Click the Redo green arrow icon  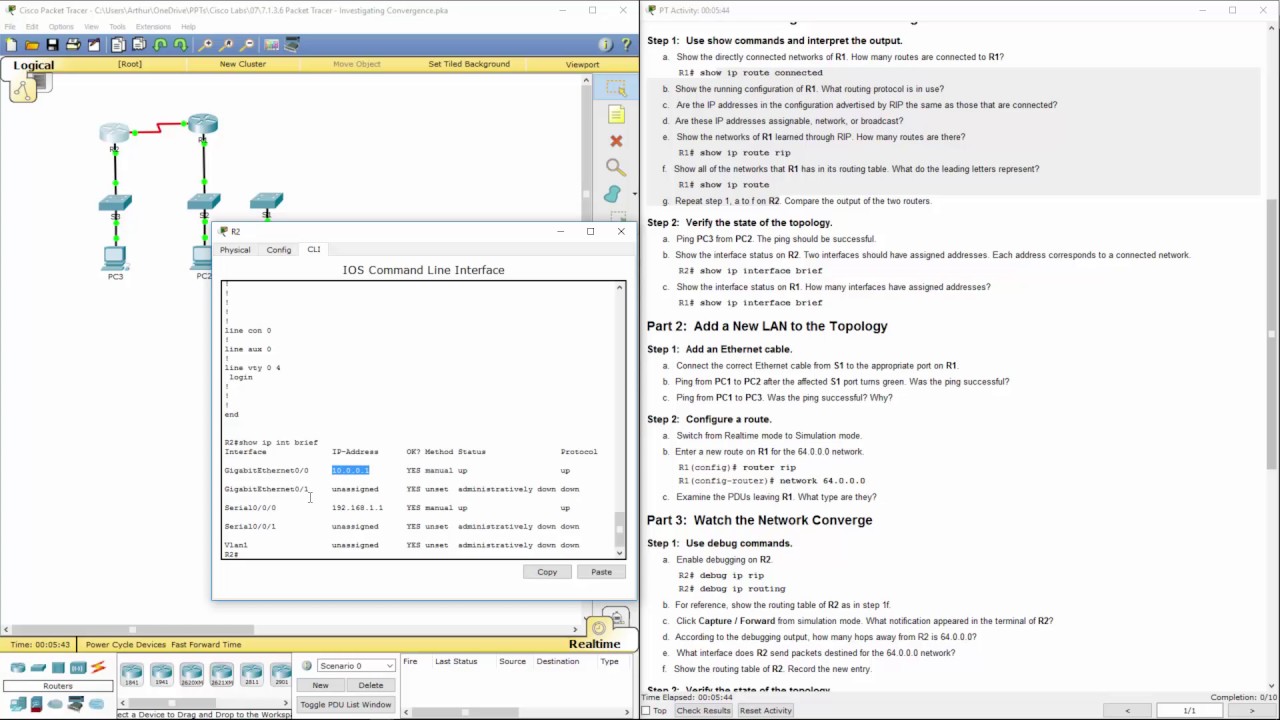(180, 45)
